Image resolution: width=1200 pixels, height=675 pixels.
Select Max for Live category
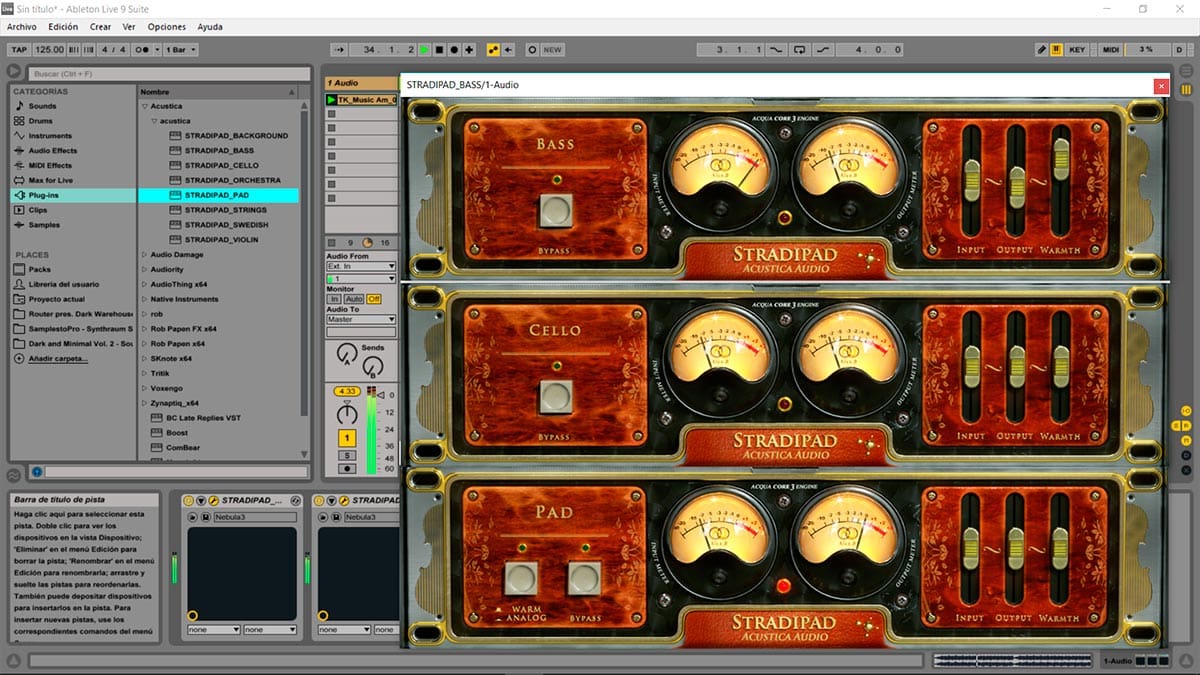[x=50, y=181]
